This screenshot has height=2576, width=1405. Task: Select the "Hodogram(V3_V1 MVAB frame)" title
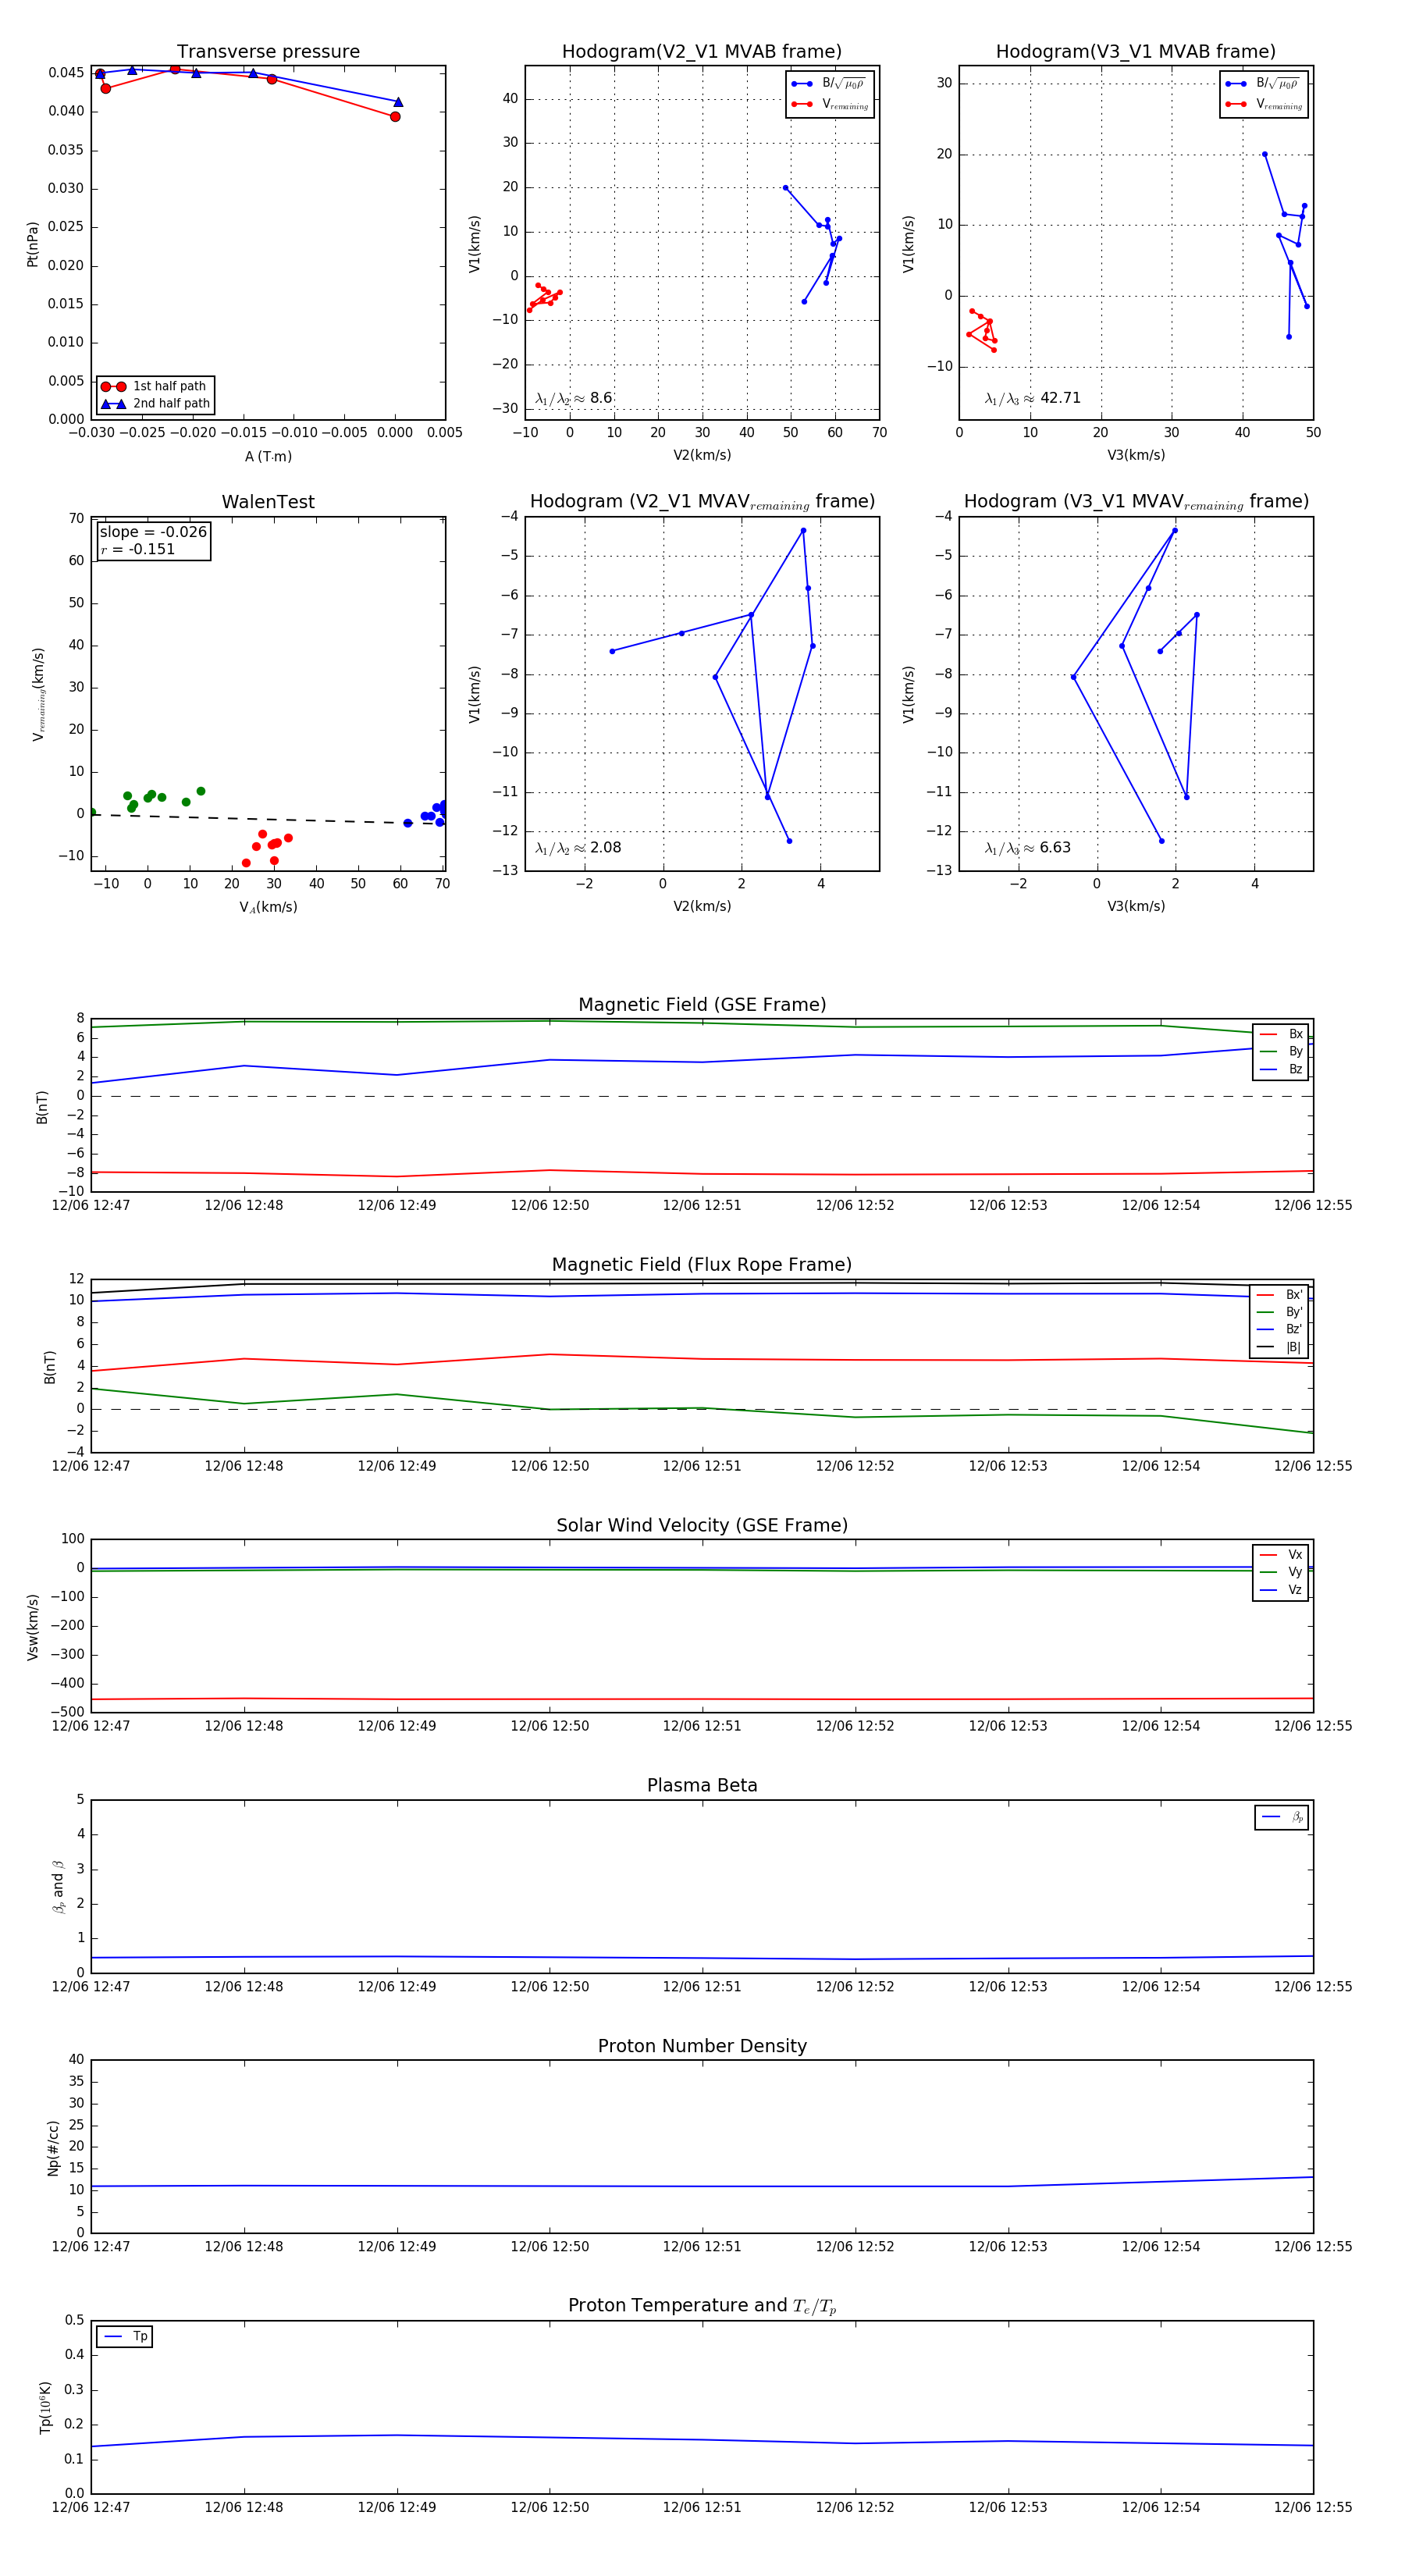(x=1136, y=52)
